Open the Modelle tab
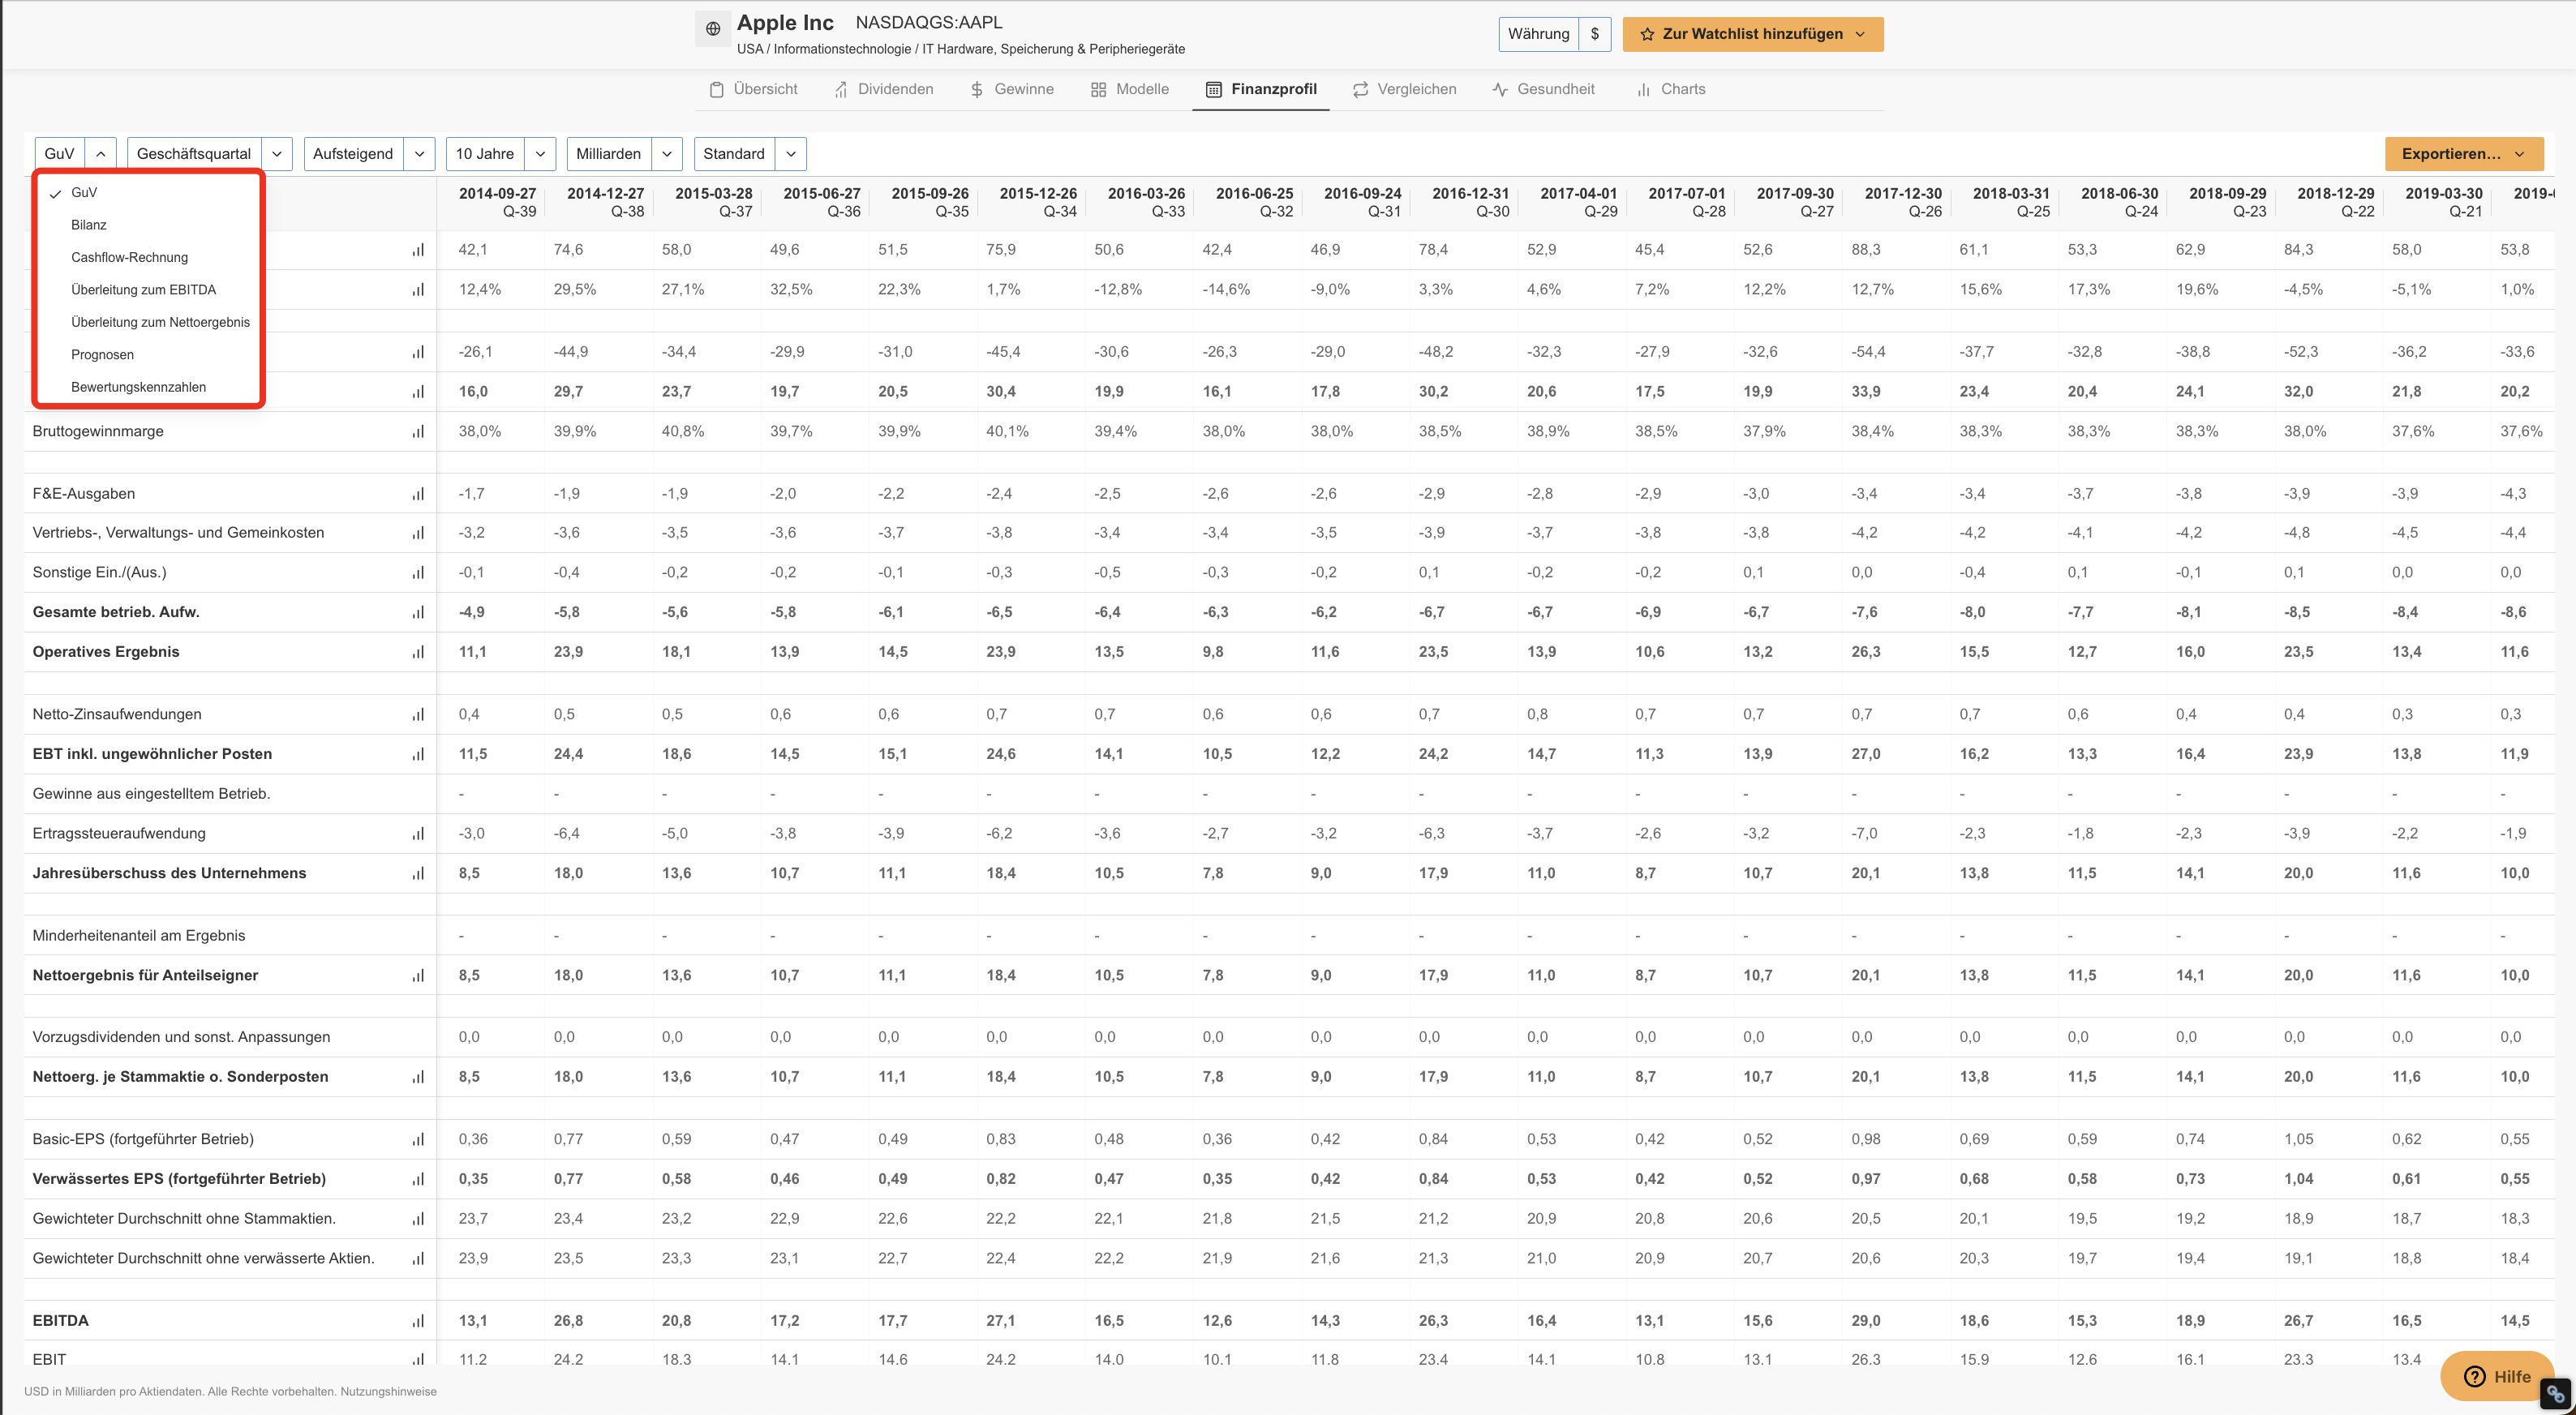The image size is (2576, 1415). pyautogui.click(x=1130, y=89)
